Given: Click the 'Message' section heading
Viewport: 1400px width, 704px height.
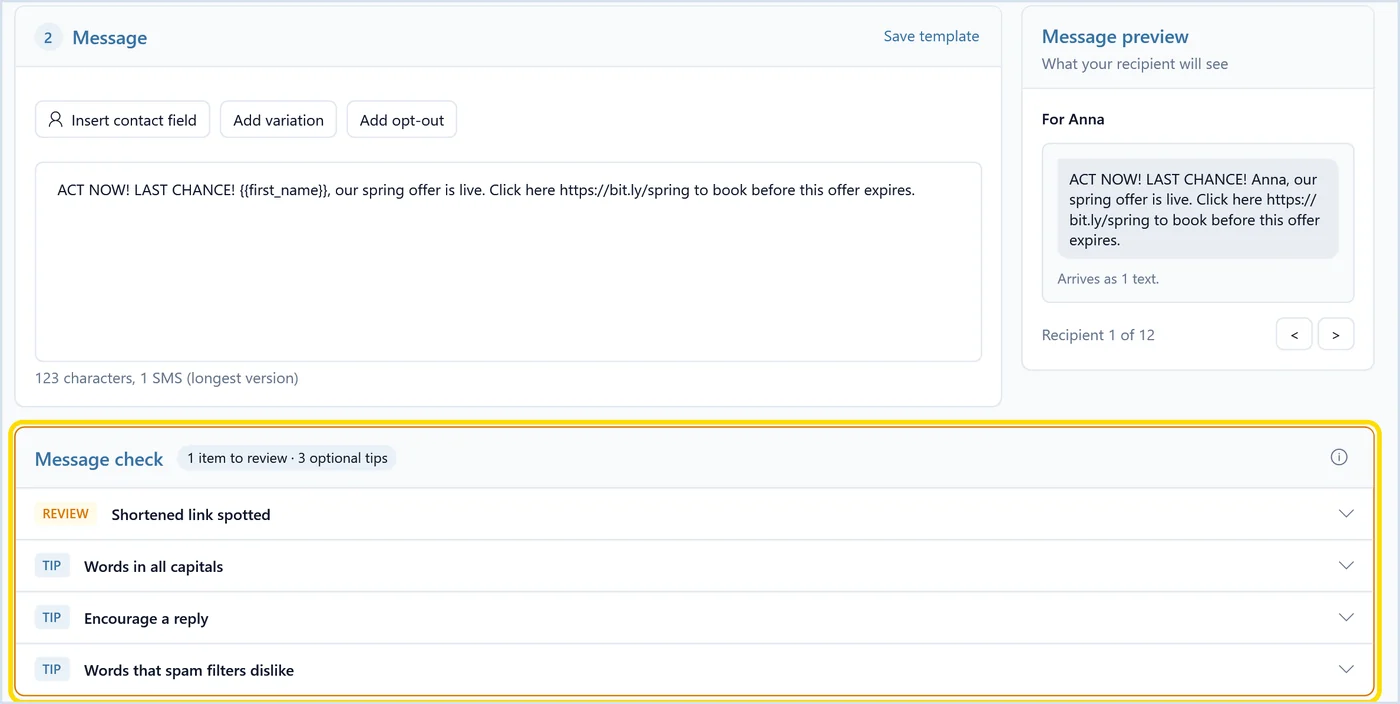Looking at the screenshot, I should [x=110, y=38].
